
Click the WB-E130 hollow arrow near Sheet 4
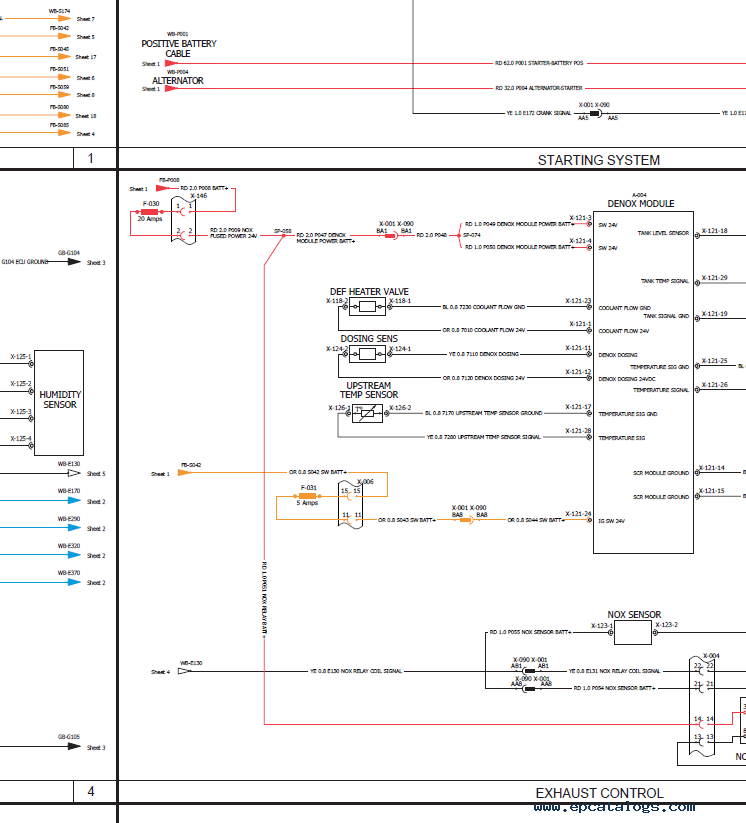pyautogui.click(x=184, y=671)
